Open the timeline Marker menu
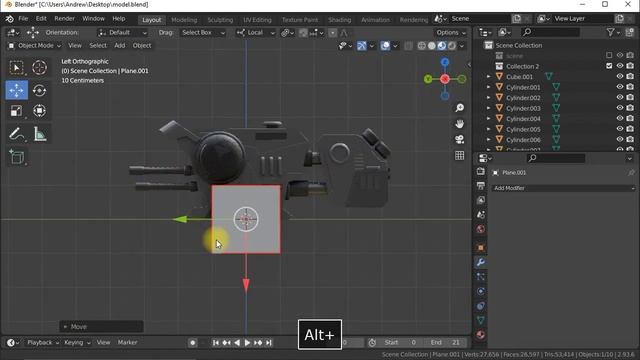The height and width of the screenshot is (360, 640). click(127, 342)
